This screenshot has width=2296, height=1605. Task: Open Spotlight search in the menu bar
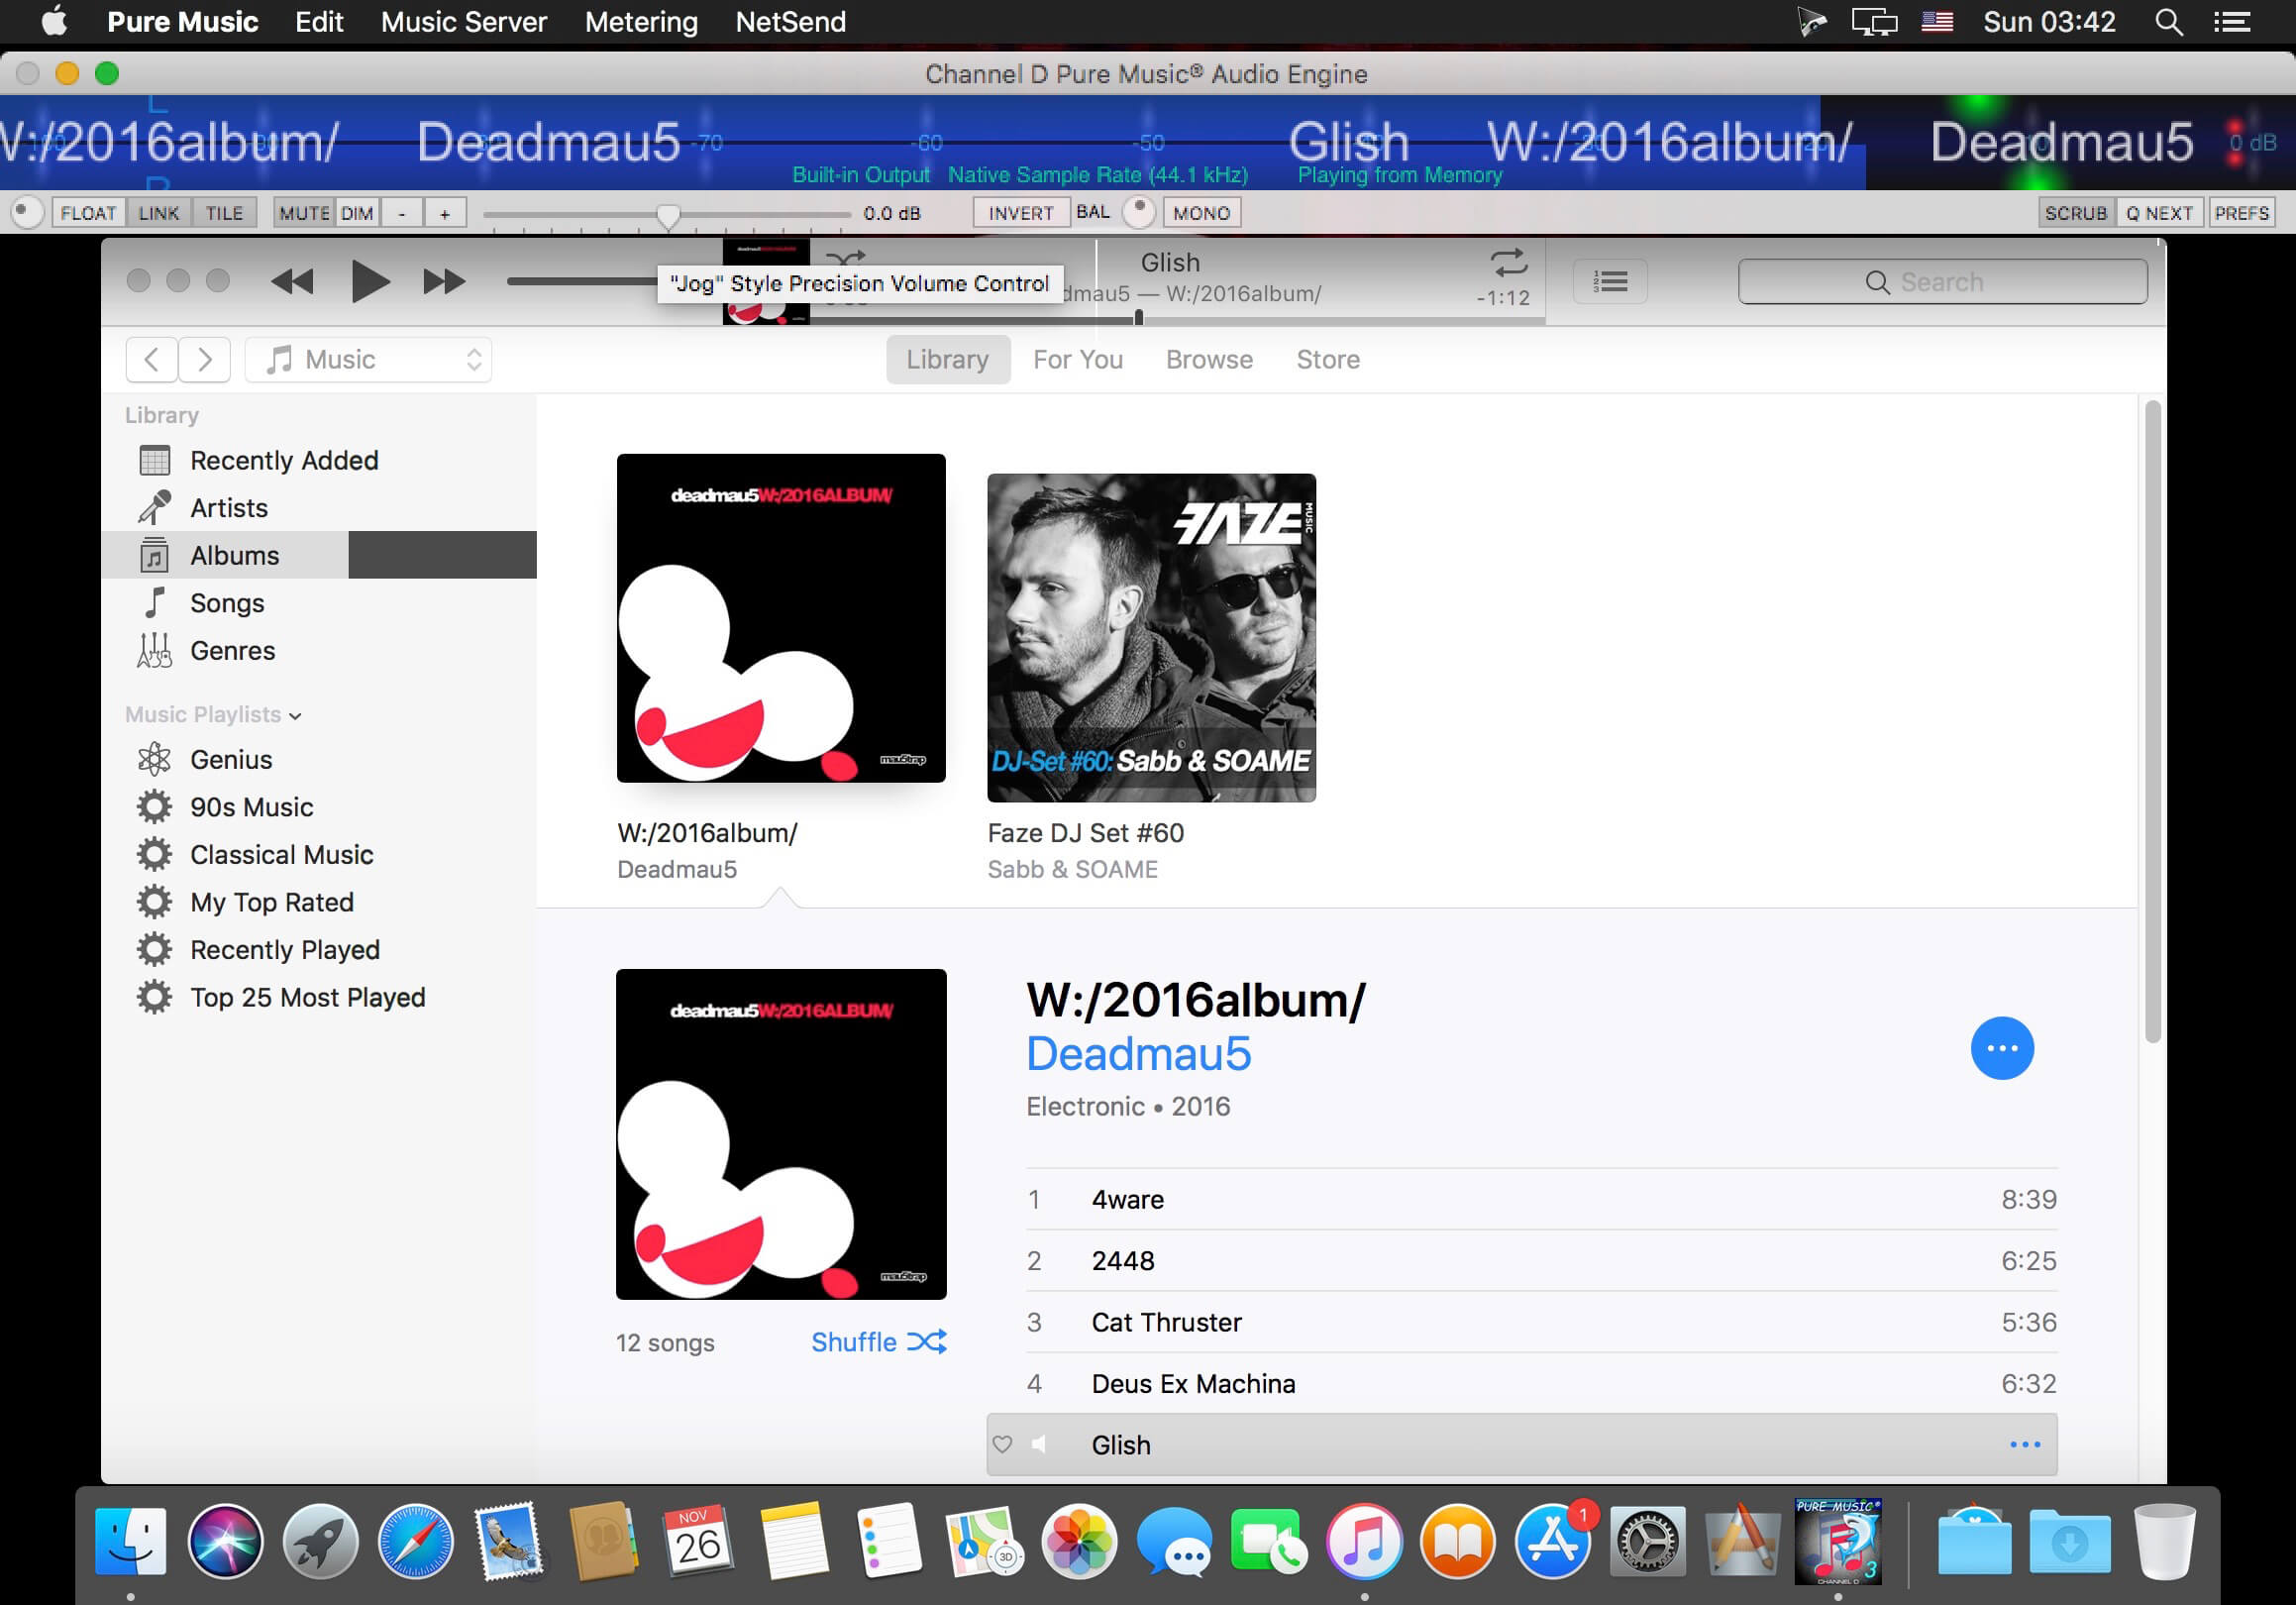tap(2168, 22)
